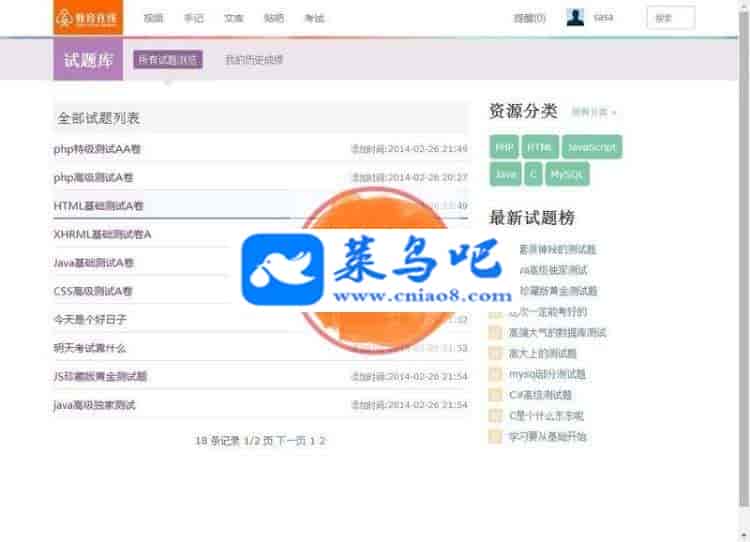Filter by the MySQL category tag
The height and width of the screenshot is (542, 750).
[x=567, y=174]
